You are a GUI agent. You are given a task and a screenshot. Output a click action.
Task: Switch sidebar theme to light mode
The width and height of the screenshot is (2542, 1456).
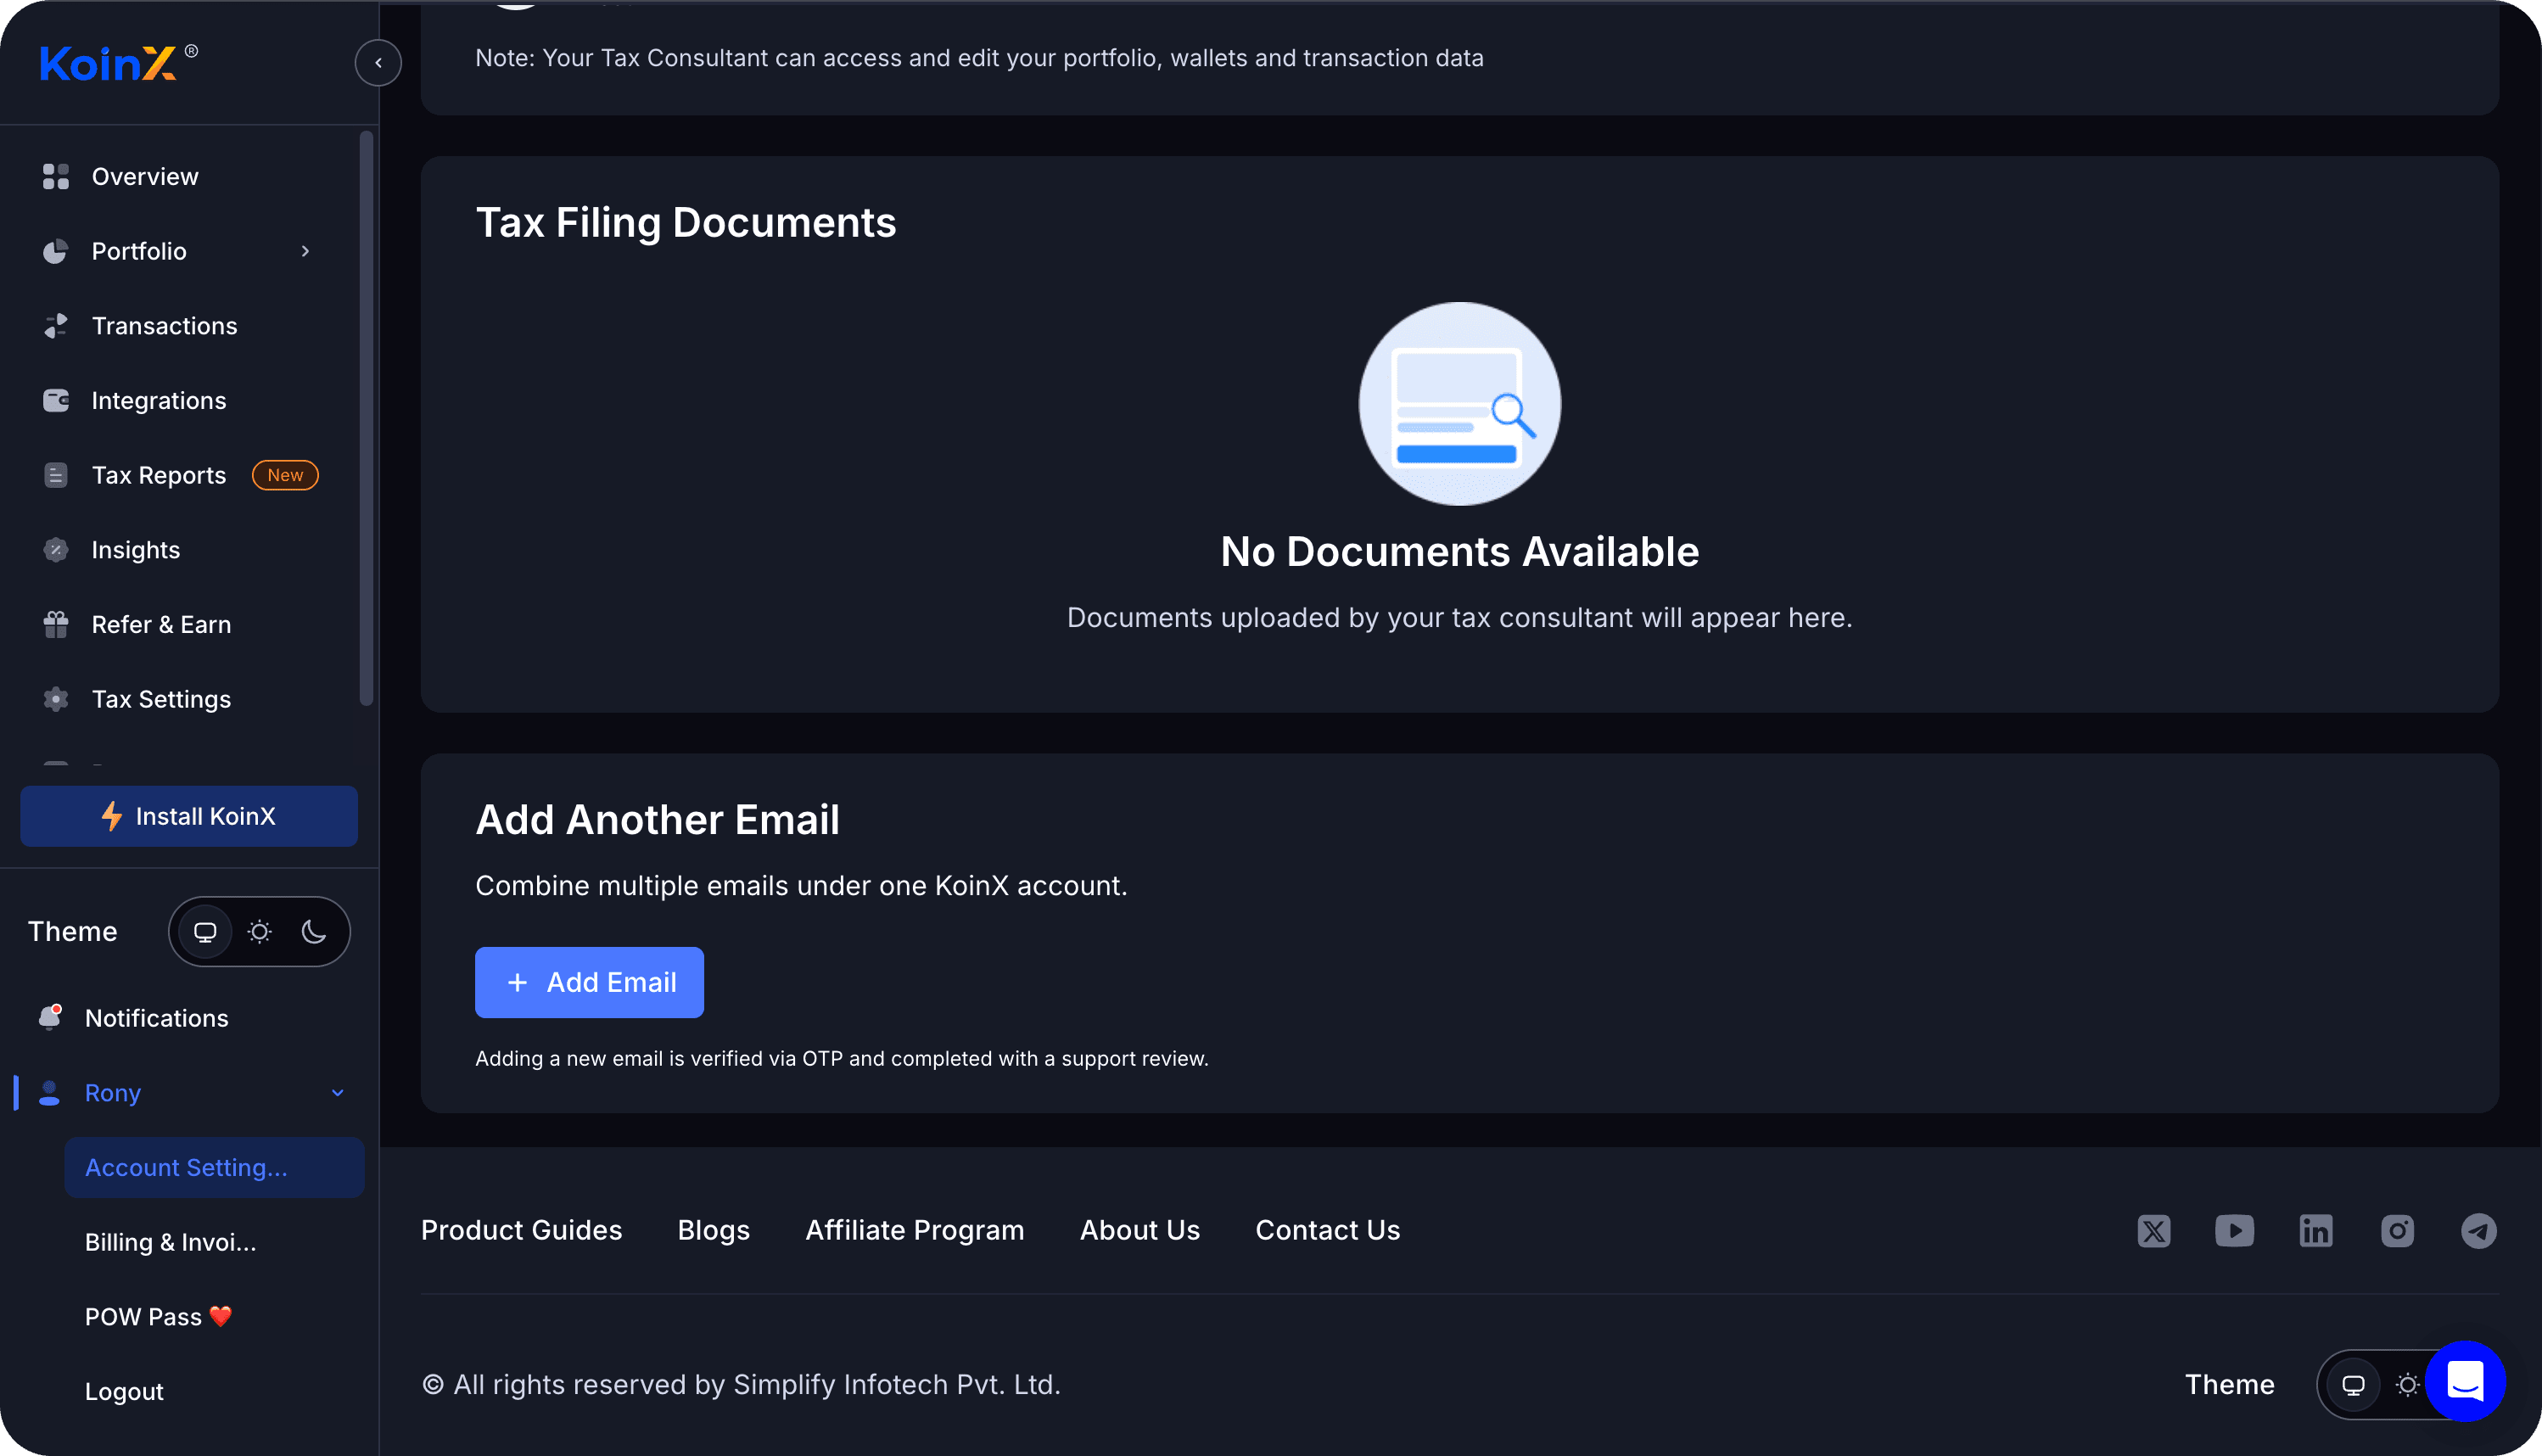click(260, 932)
